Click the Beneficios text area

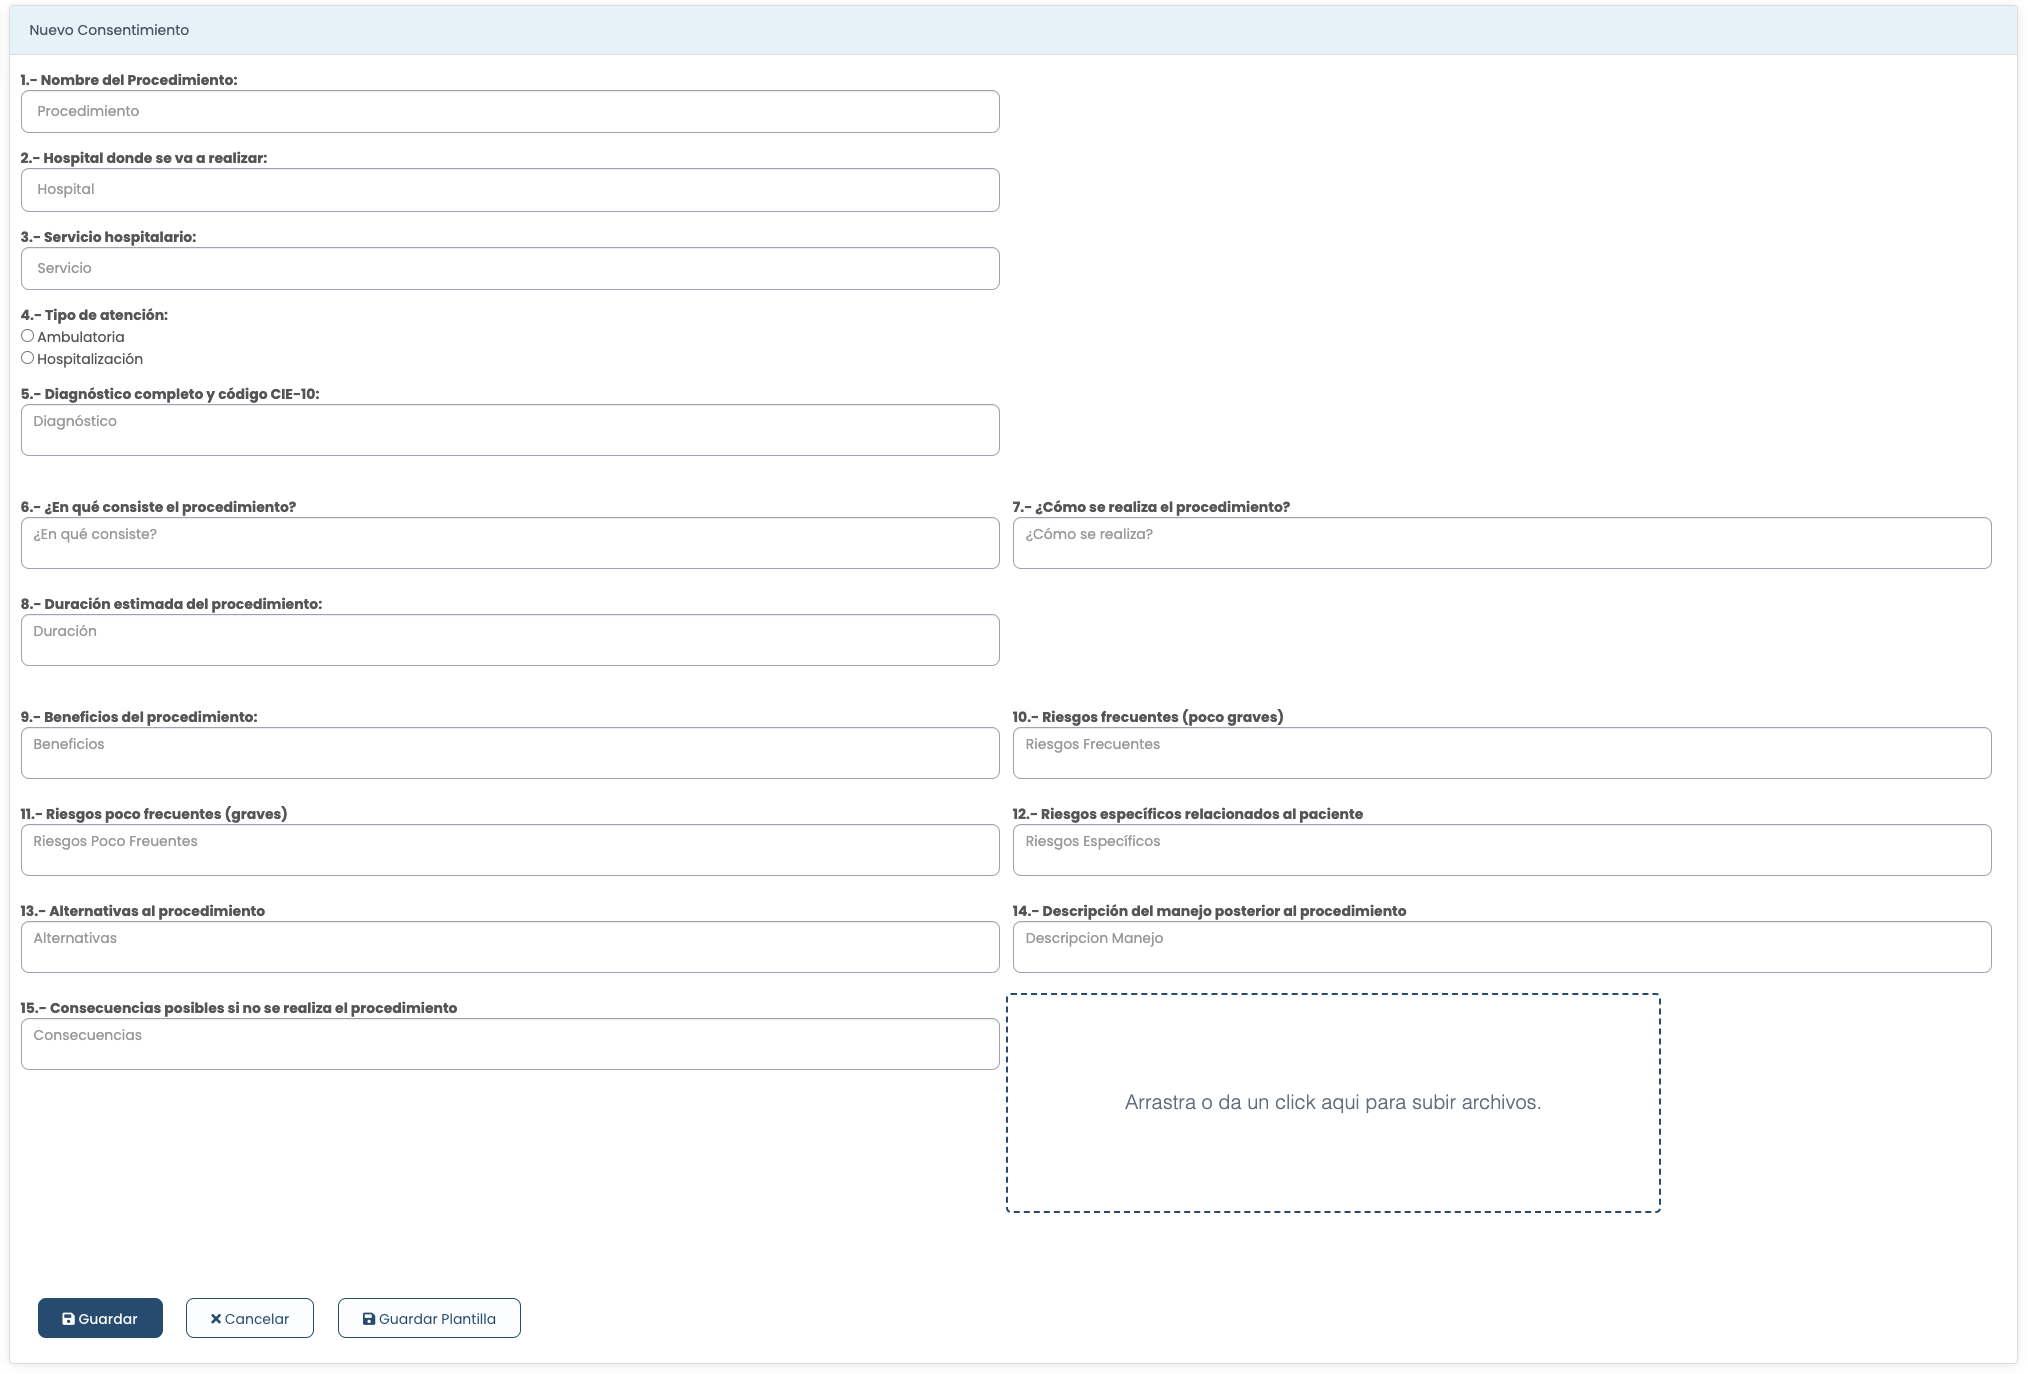(x=510, y=753)
